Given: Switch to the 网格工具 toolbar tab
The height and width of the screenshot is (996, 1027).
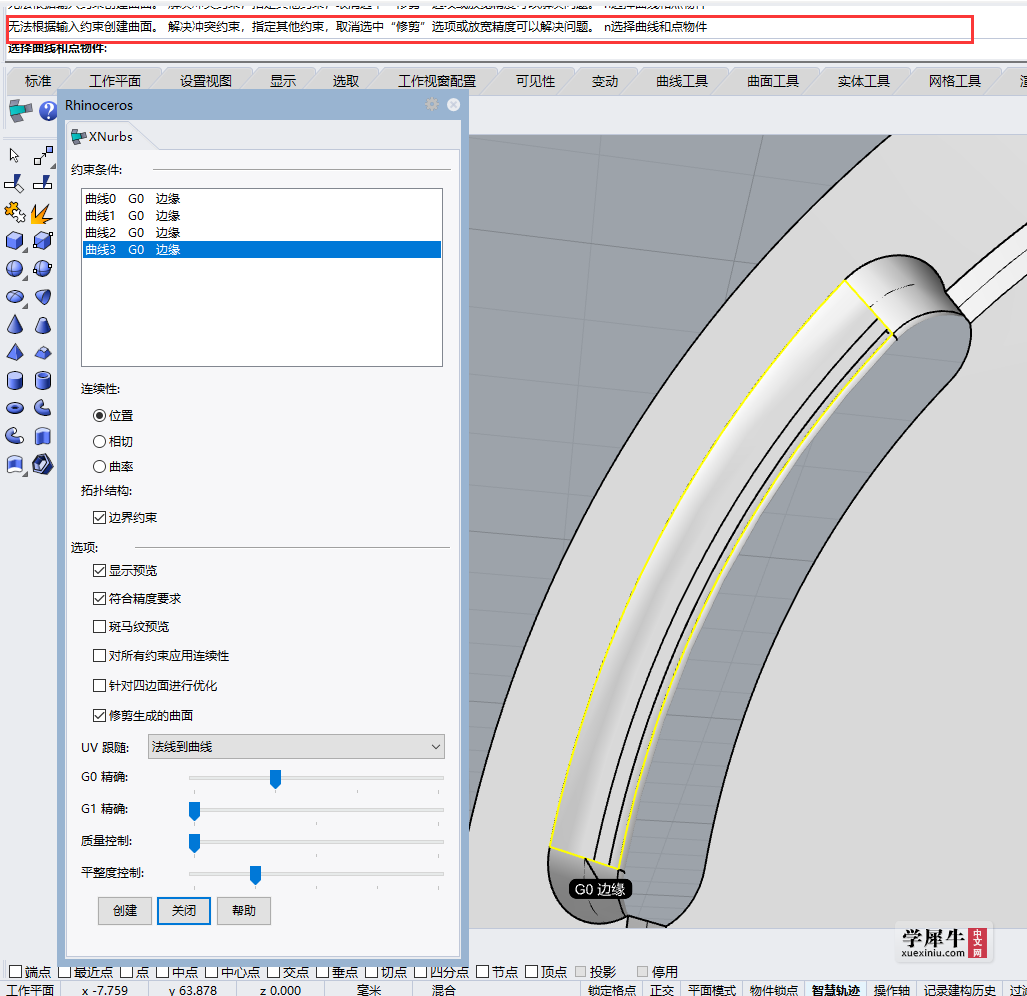Looking at the screenshot, I should [954, 81].
